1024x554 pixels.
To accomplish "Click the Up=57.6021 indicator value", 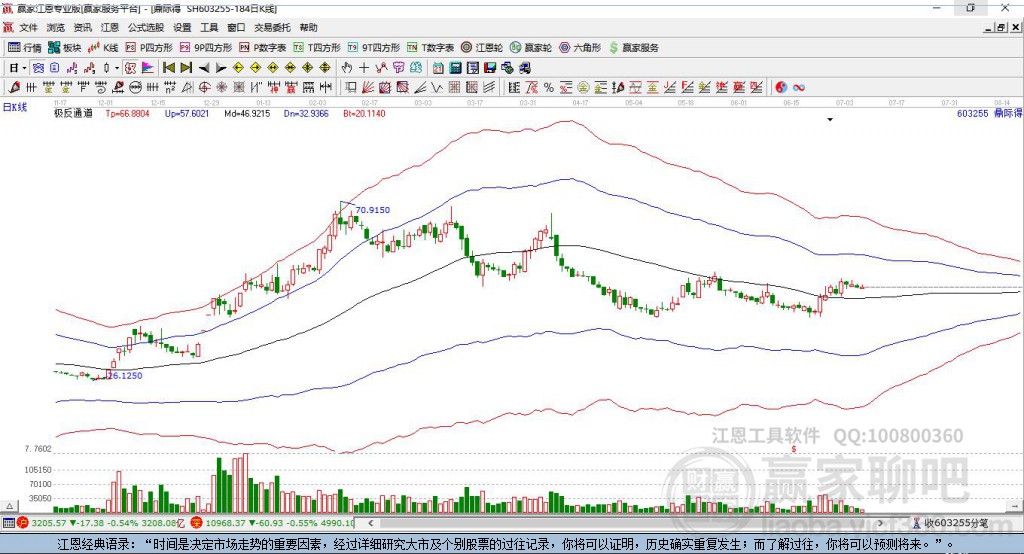I will pos(187,114).
